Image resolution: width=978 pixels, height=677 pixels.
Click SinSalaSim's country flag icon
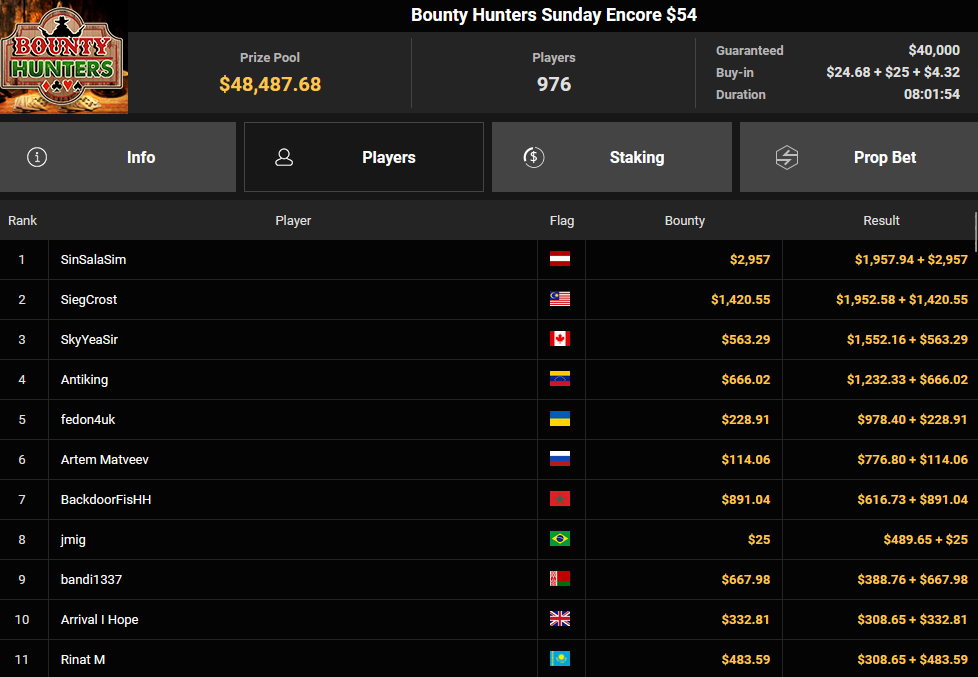point(559,259)
